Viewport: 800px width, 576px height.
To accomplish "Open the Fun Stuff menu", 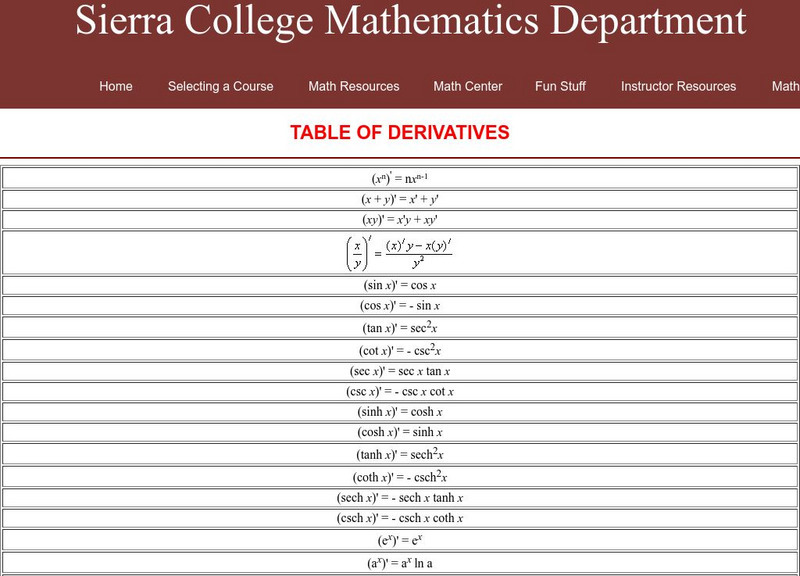I will coord(560,86).
